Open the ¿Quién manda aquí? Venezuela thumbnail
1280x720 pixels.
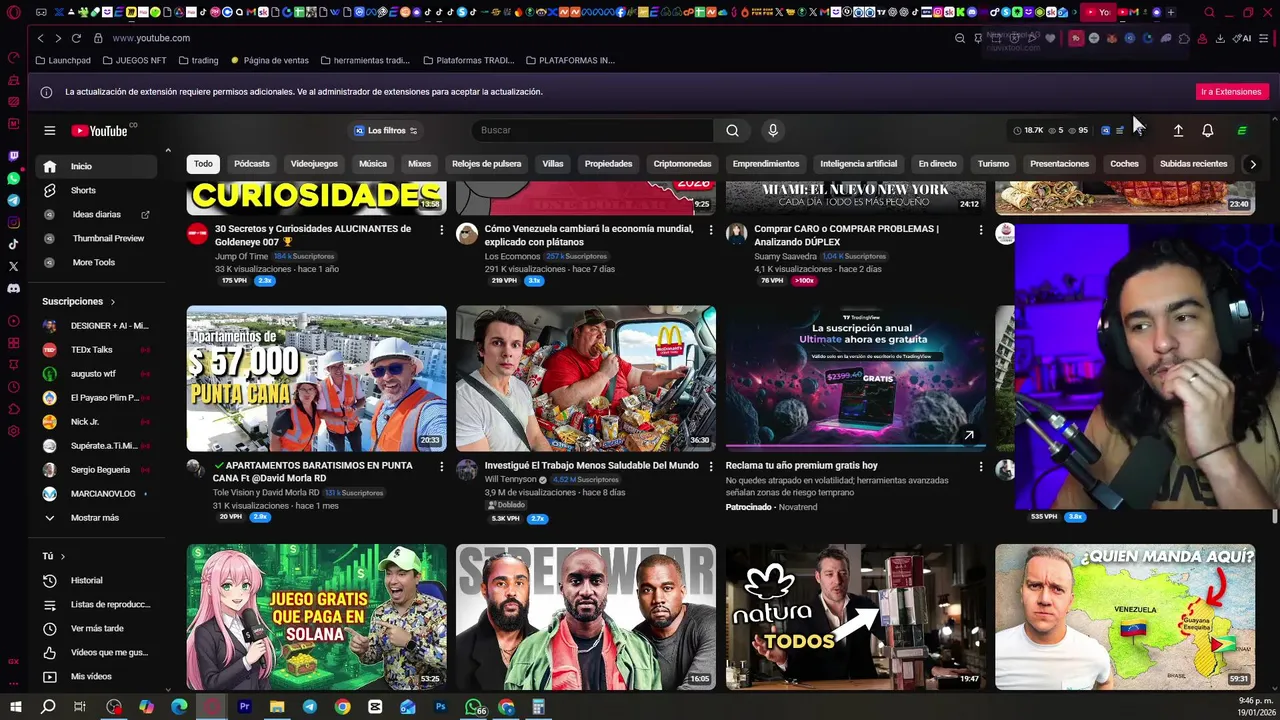1125,616
